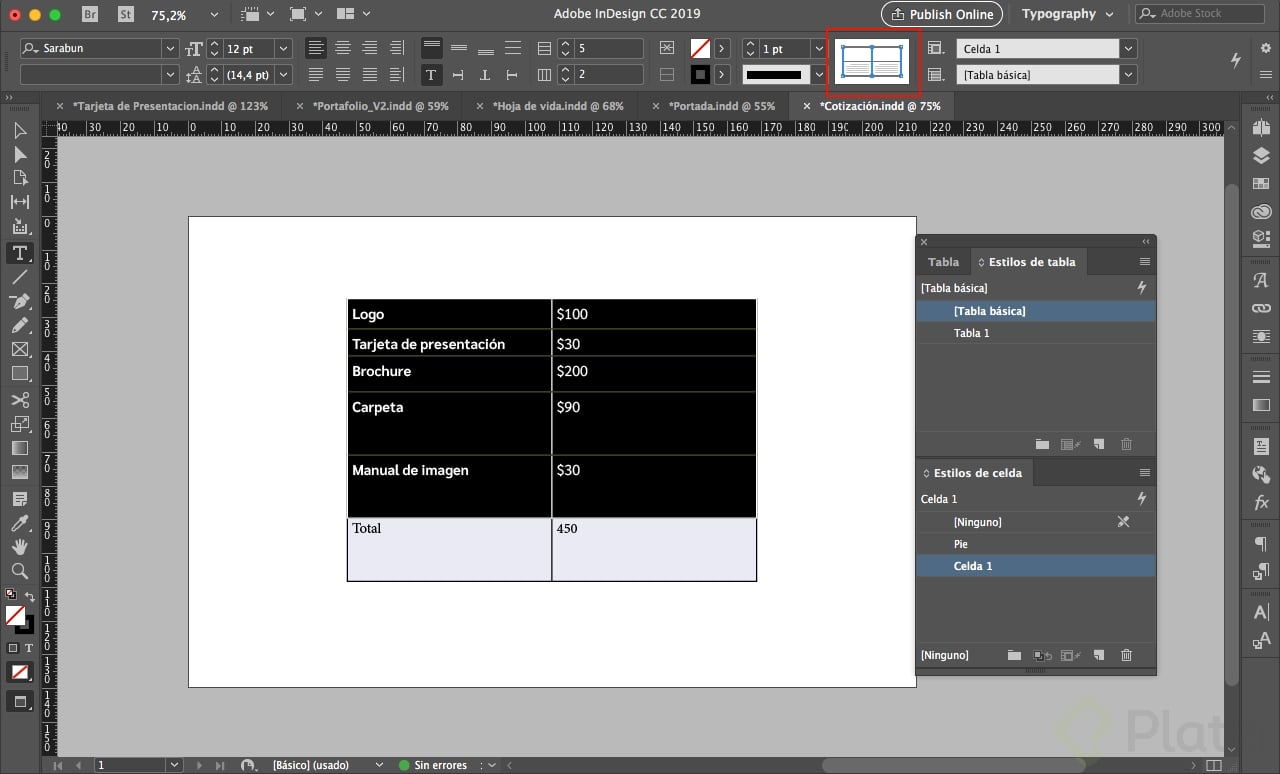1280x774 pixels.
Task: Switch to the Tabla panel tab
Action: pyautogui.click(x=943, y=262)
